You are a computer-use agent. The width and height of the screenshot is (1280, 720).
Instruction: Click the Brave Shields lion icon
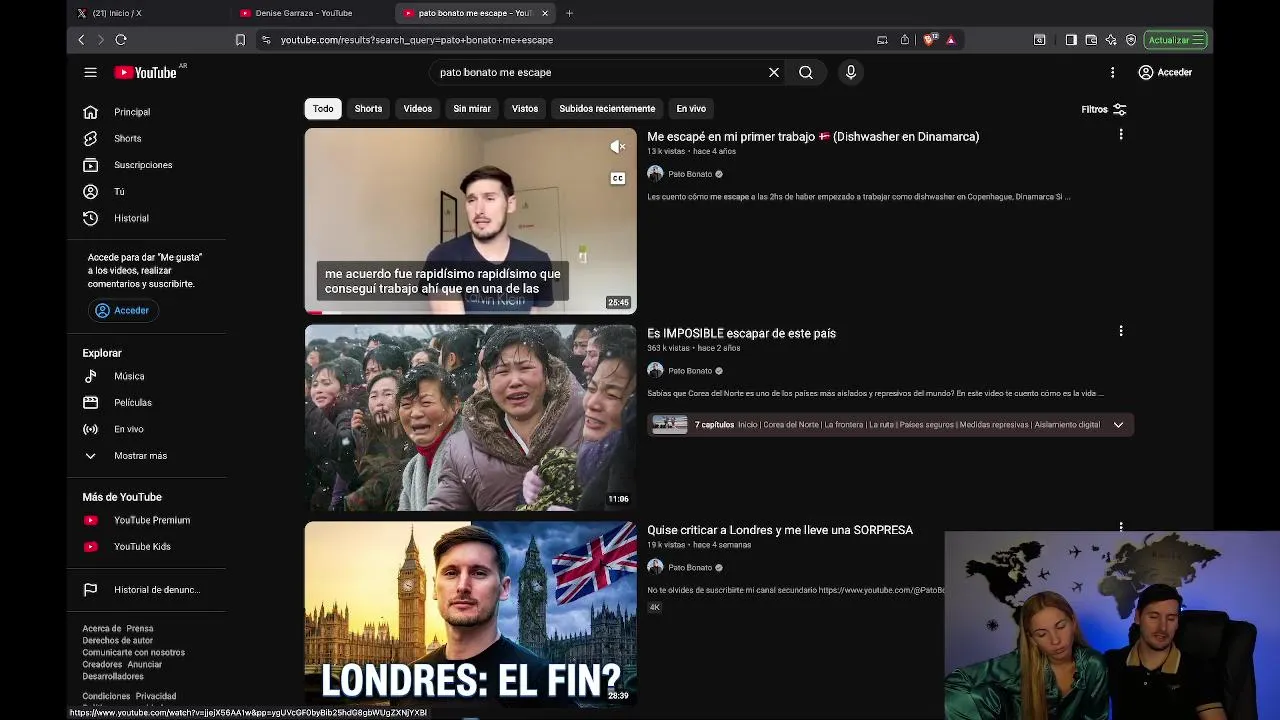coord(929,40)
